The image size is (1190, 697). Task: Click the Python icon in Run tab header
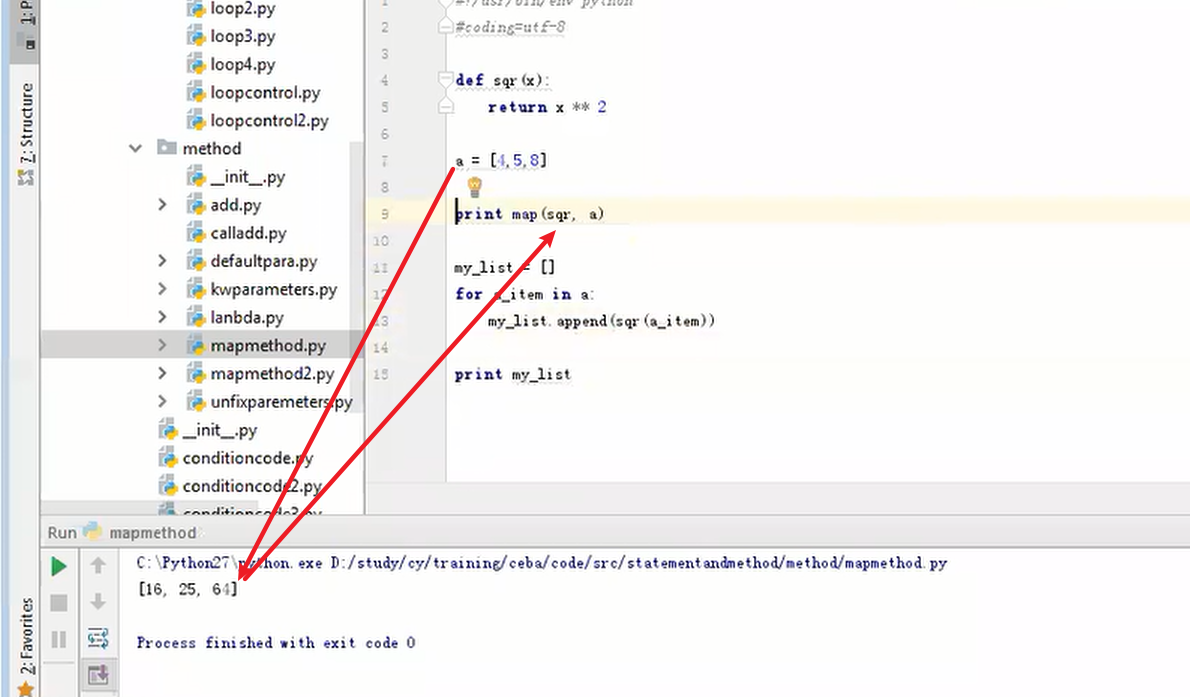93,531
